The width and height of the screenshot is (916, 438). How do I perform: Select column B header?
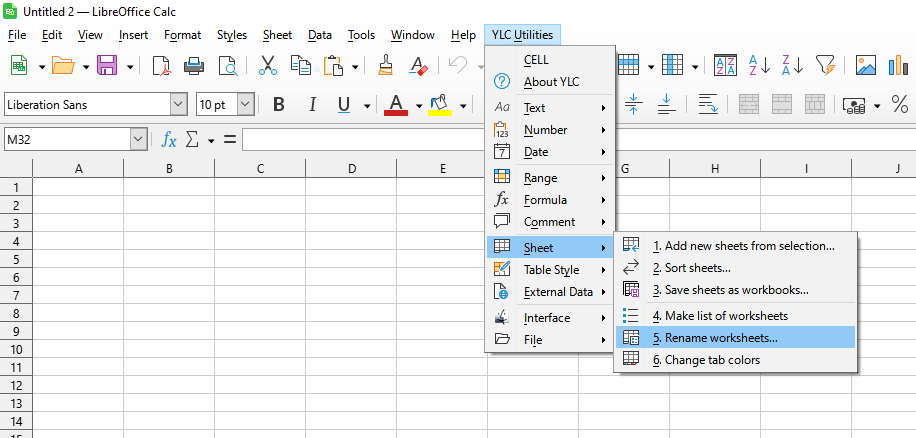pyautogui.click(x=169, y=169)
